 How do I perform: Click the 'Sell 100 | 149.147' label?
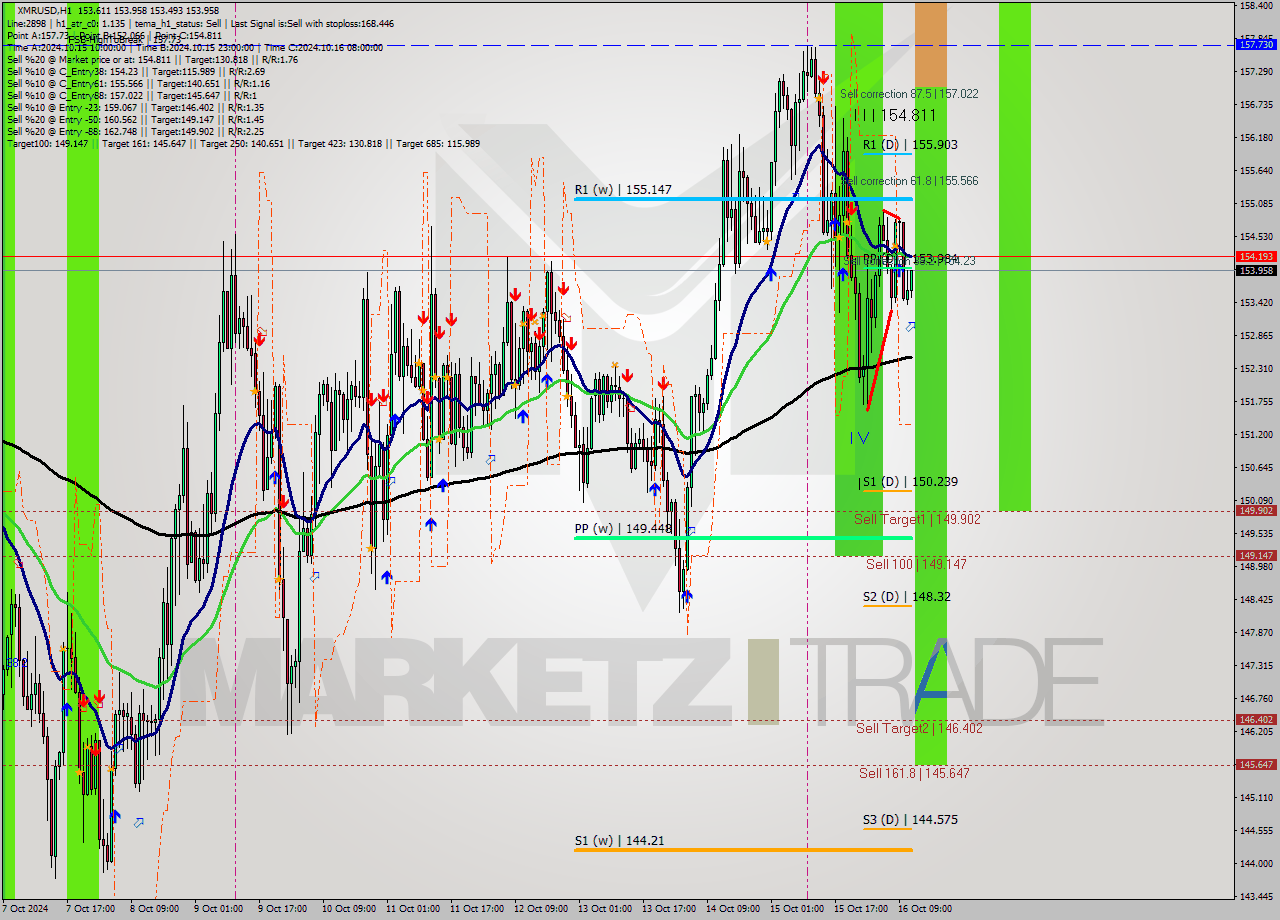916,565
